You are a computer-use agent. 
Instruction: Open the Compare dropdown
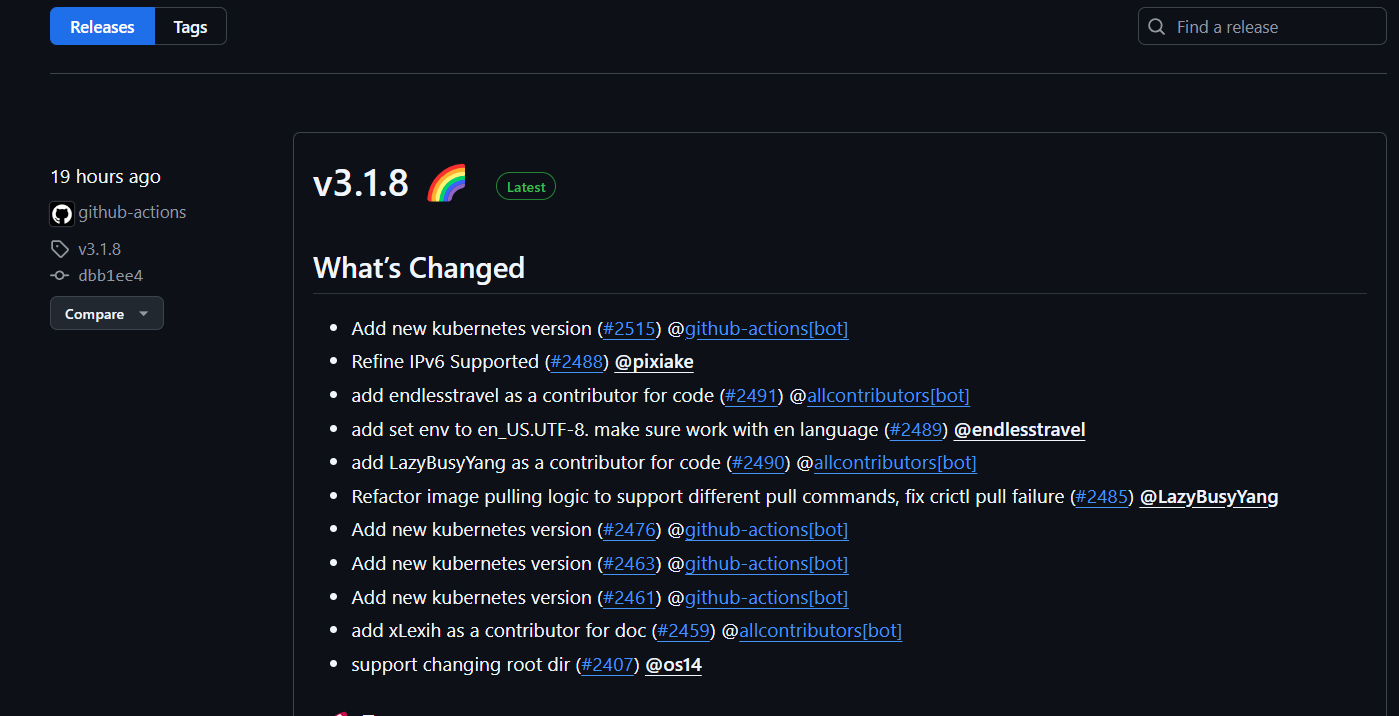click(107, 314)
